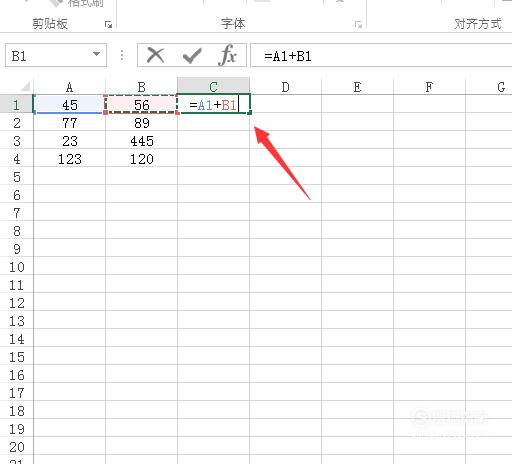
Task: Select column E header
Action: [357, 87]
